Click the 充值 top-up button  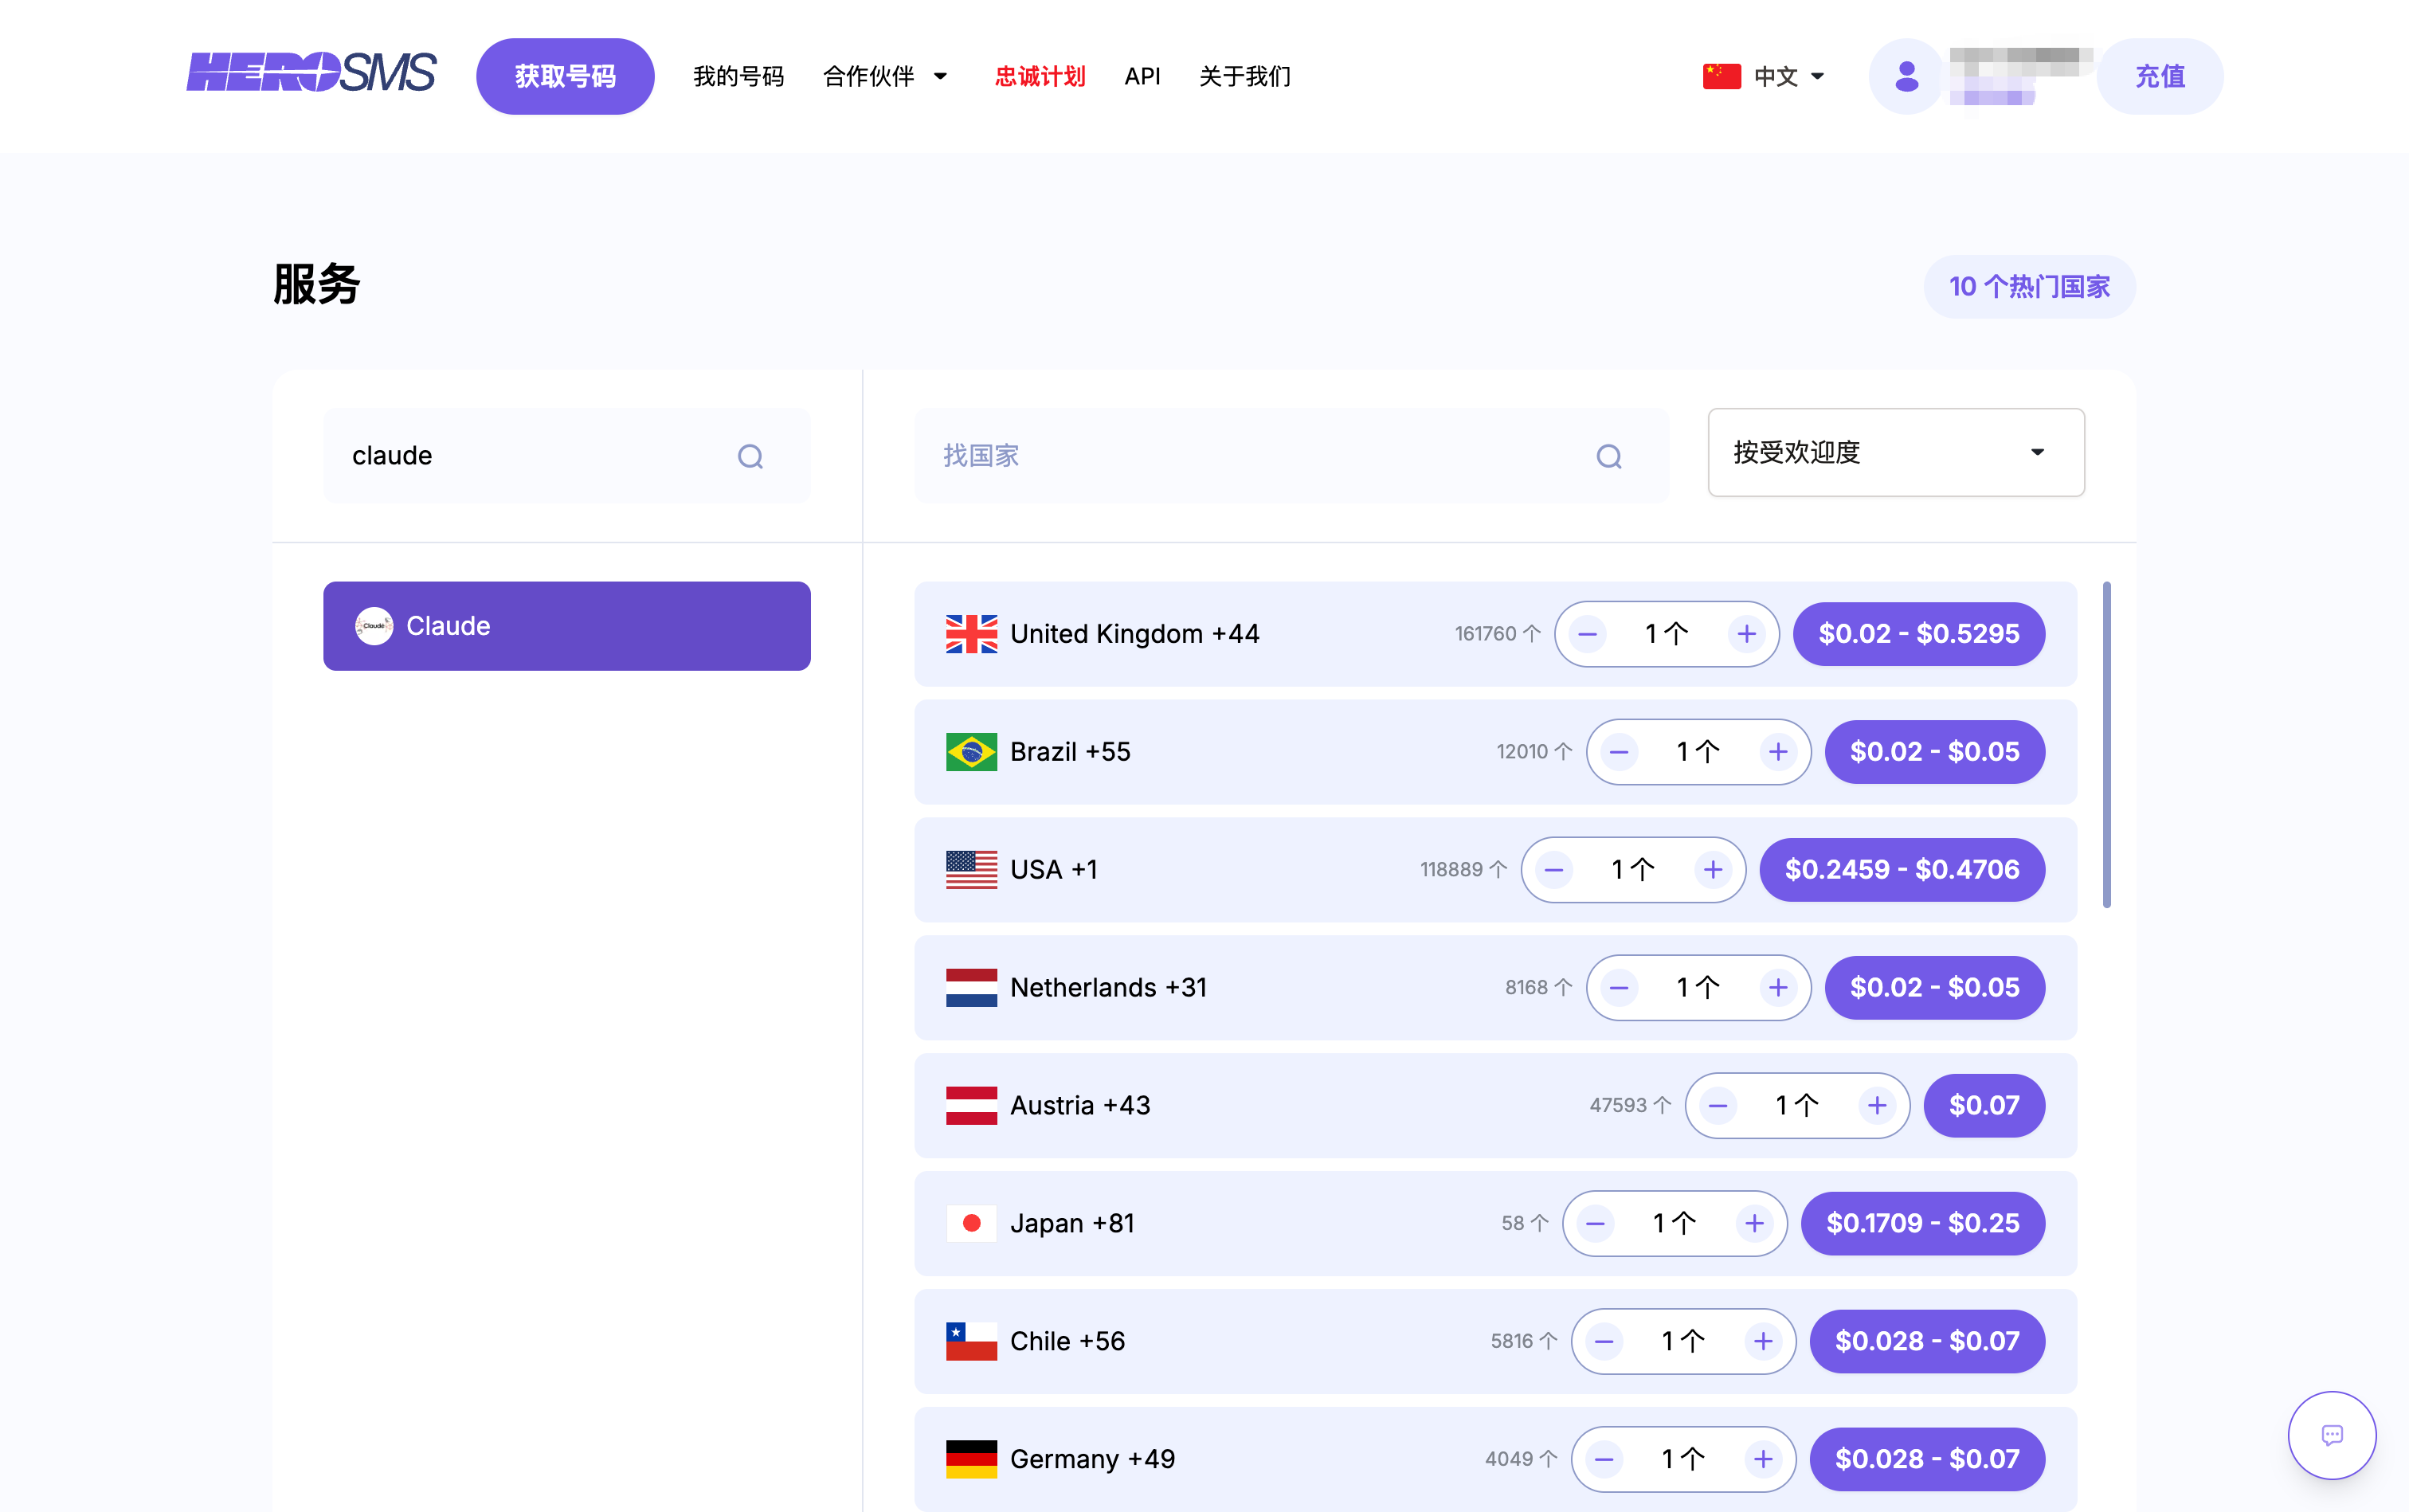click(x=2159, y=77)
